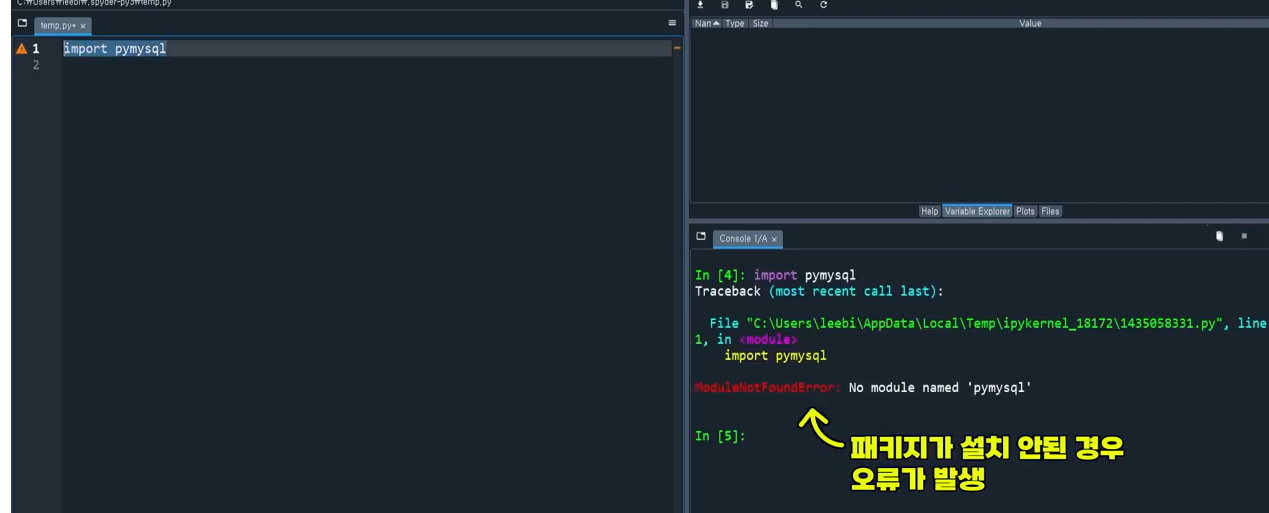Open the Plots pane tab
Screen dimensions: 1269x513
tap(1025, 211)
